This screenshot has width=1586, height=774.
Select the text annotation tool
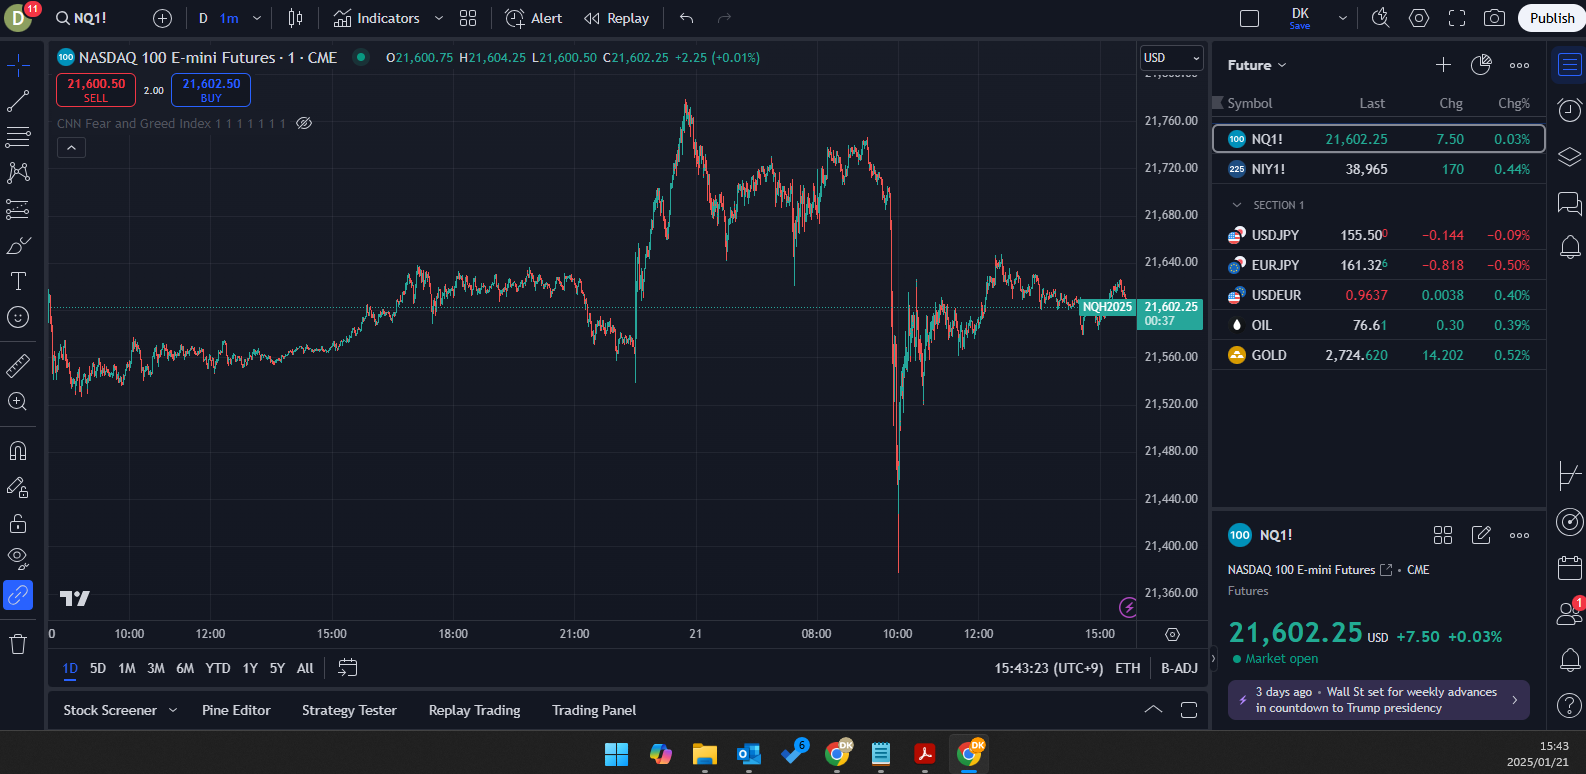pyautogui.click(x=18, y=281)
